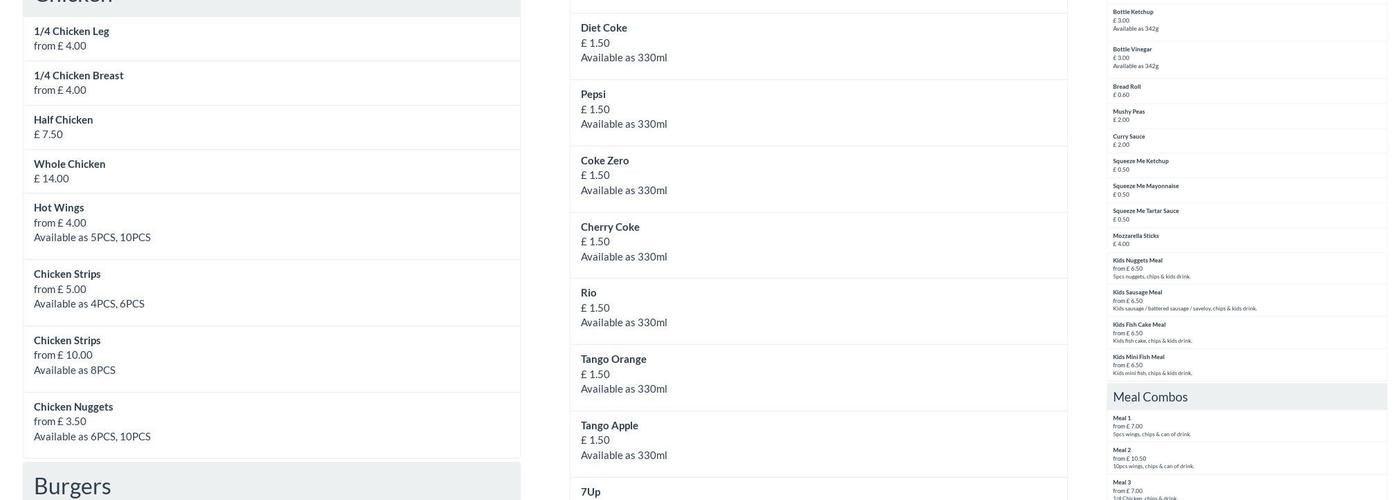Choose Chicken Strips with 4PCS, 6PCS options
1400x500 pixels.
[x=68, y=274]
